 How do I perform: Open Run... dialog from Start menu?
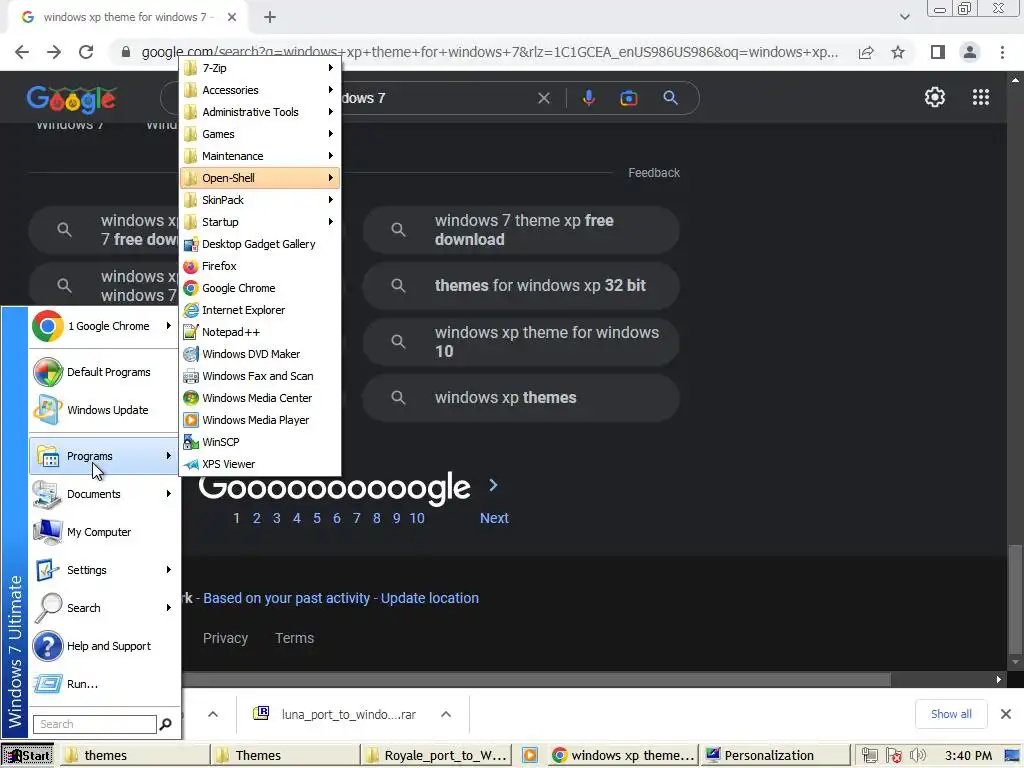click(104, 684)
